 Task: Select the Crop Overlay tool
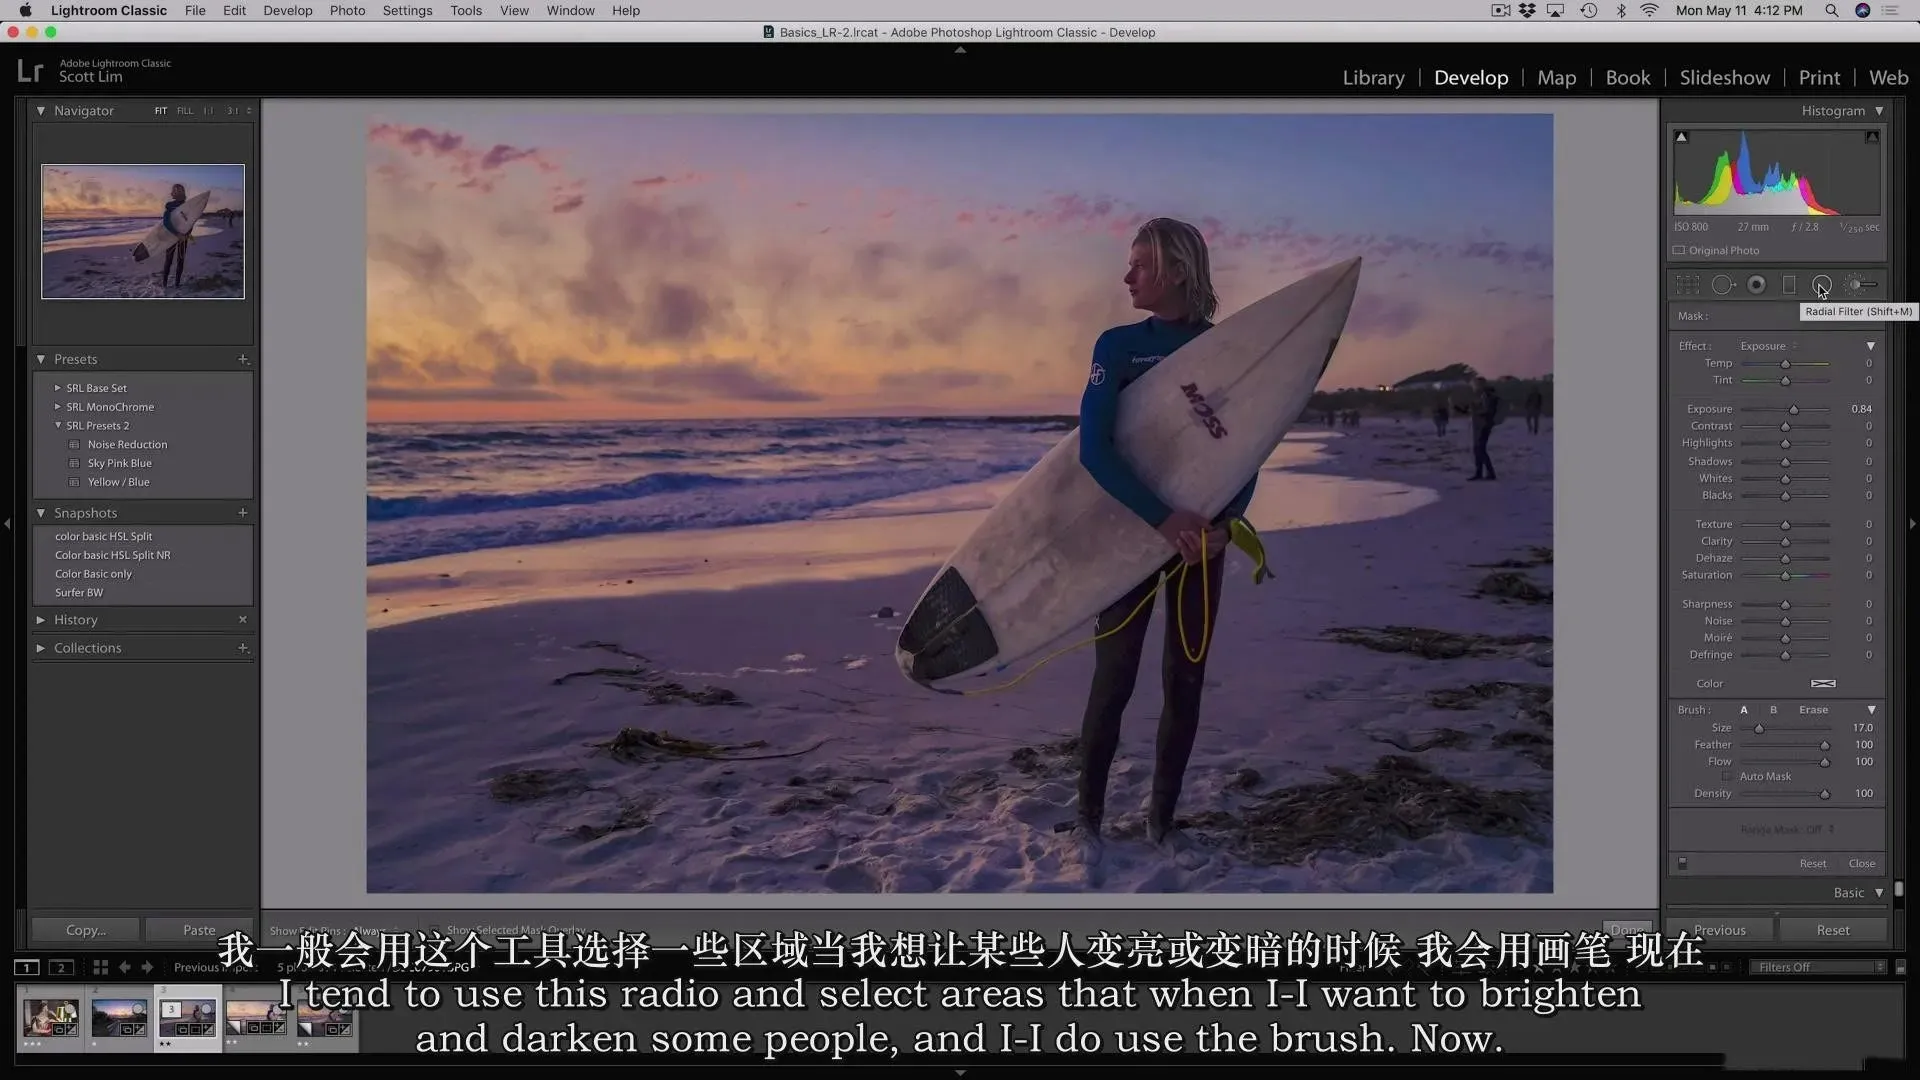pos(1688,285)
